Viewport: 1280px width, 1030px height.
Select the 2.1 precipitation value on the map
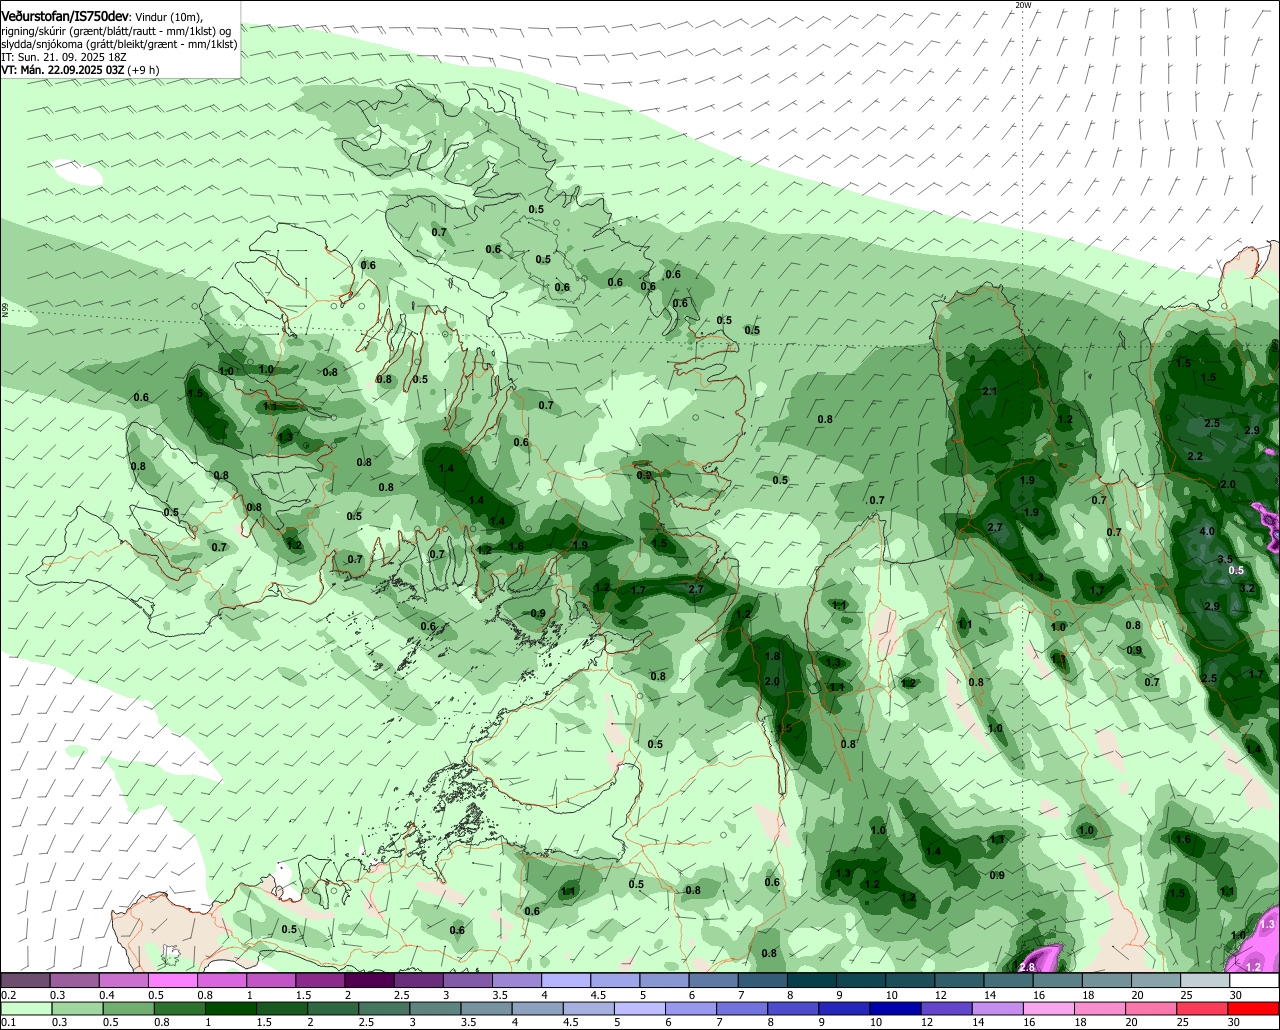990,391
